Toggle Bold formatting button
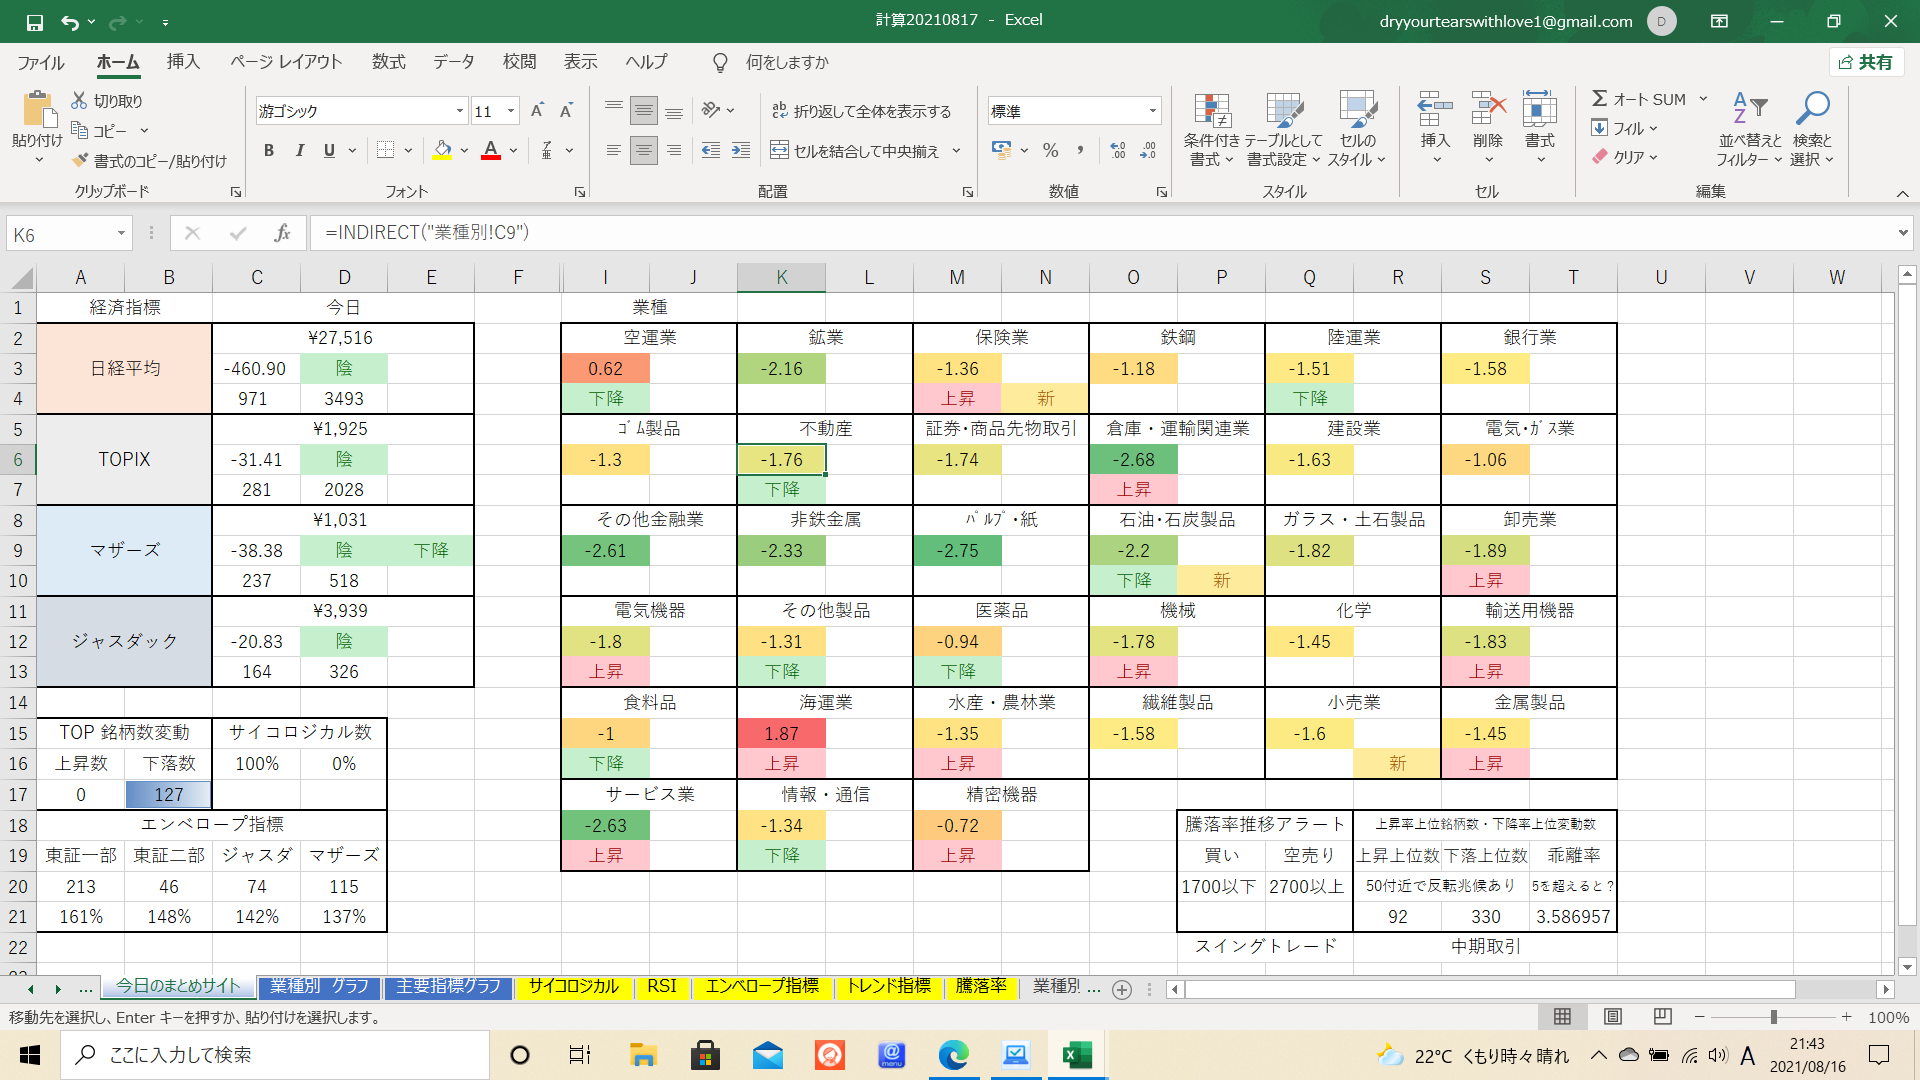This screenshot has width=1920, height=1080. click(268, 151)
